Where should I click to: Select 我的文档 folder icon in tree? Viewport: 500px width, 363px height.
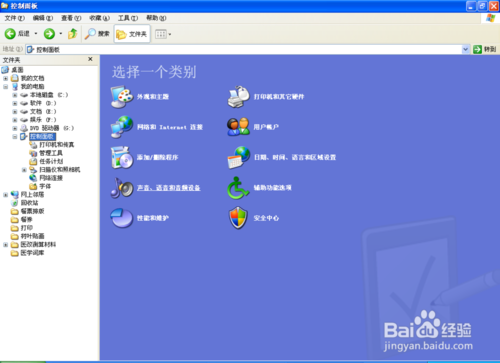click(15, 78)
